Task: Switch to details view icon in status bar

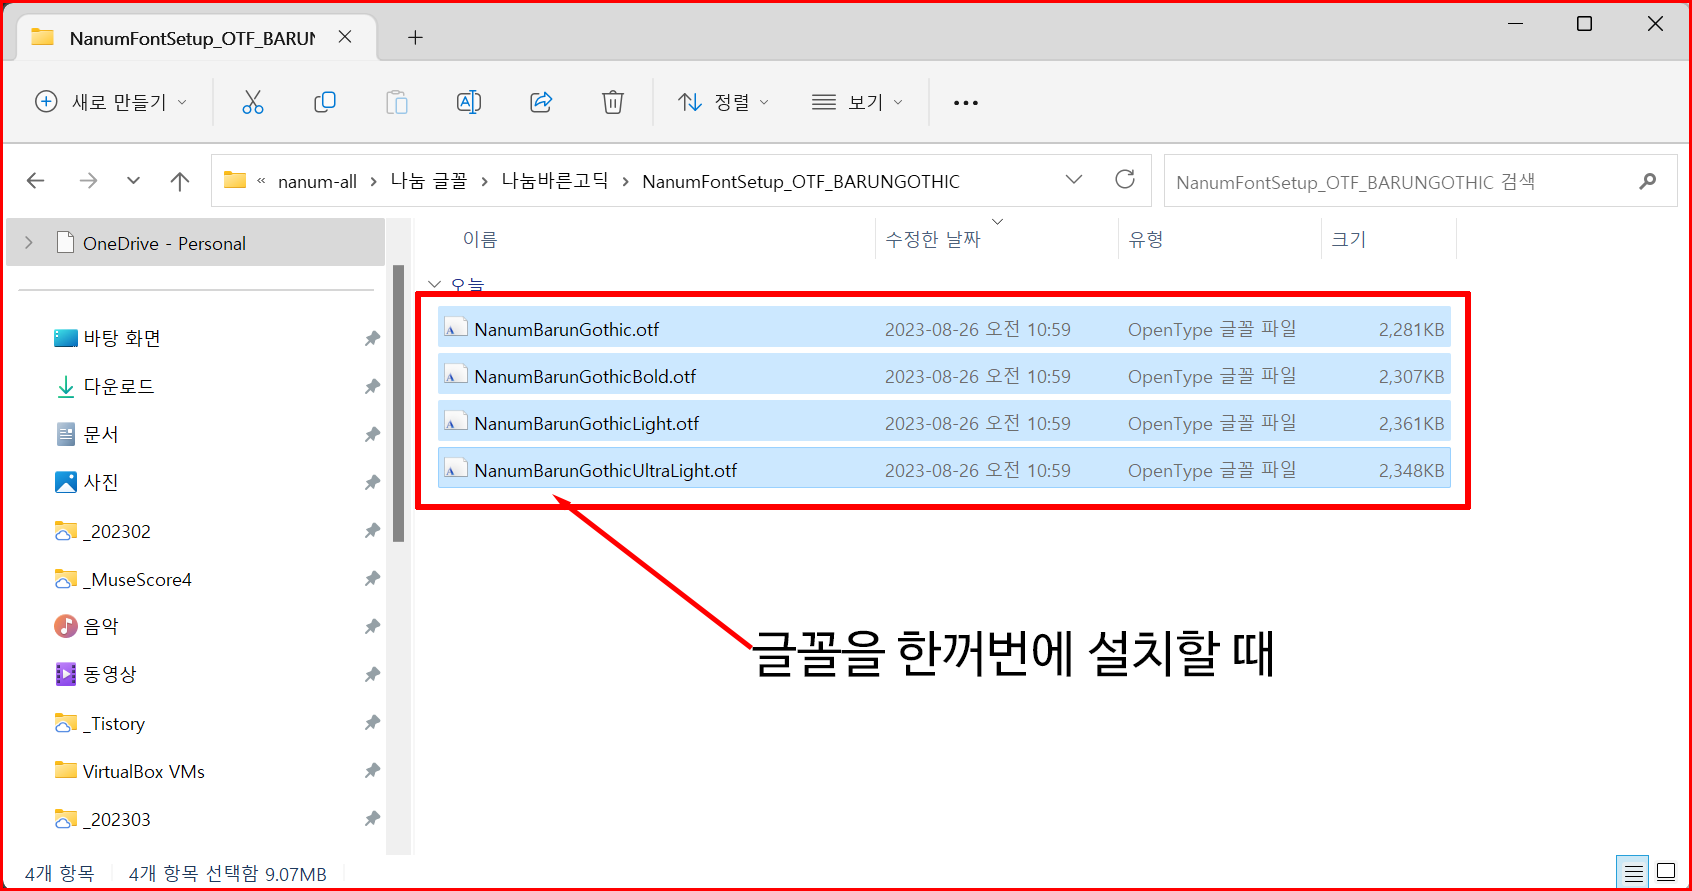Action: pyautogui.click(x=1634, y=872)
